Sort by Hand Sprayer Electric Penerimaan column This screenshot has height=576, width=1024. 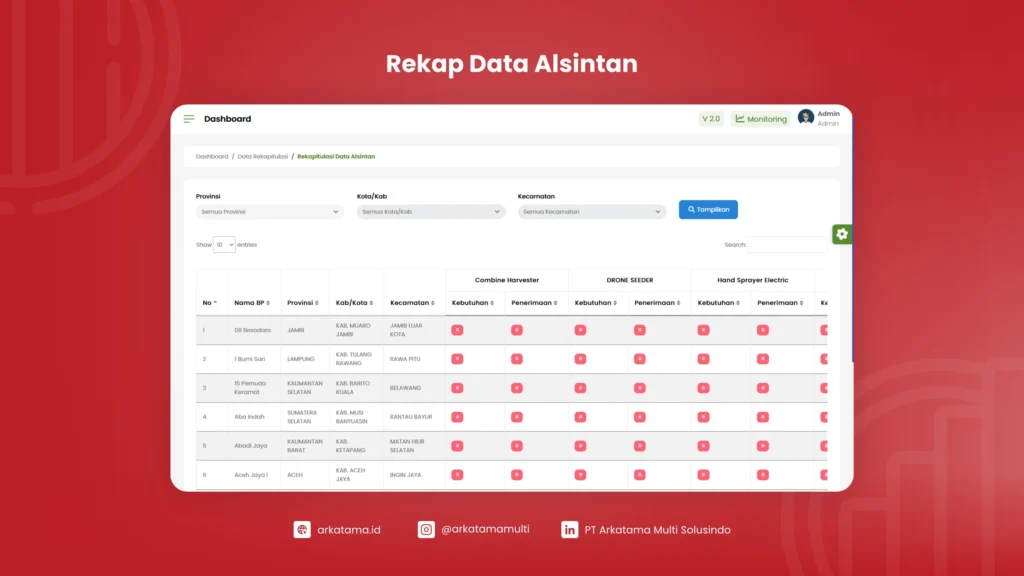click(x=782, y=303)
